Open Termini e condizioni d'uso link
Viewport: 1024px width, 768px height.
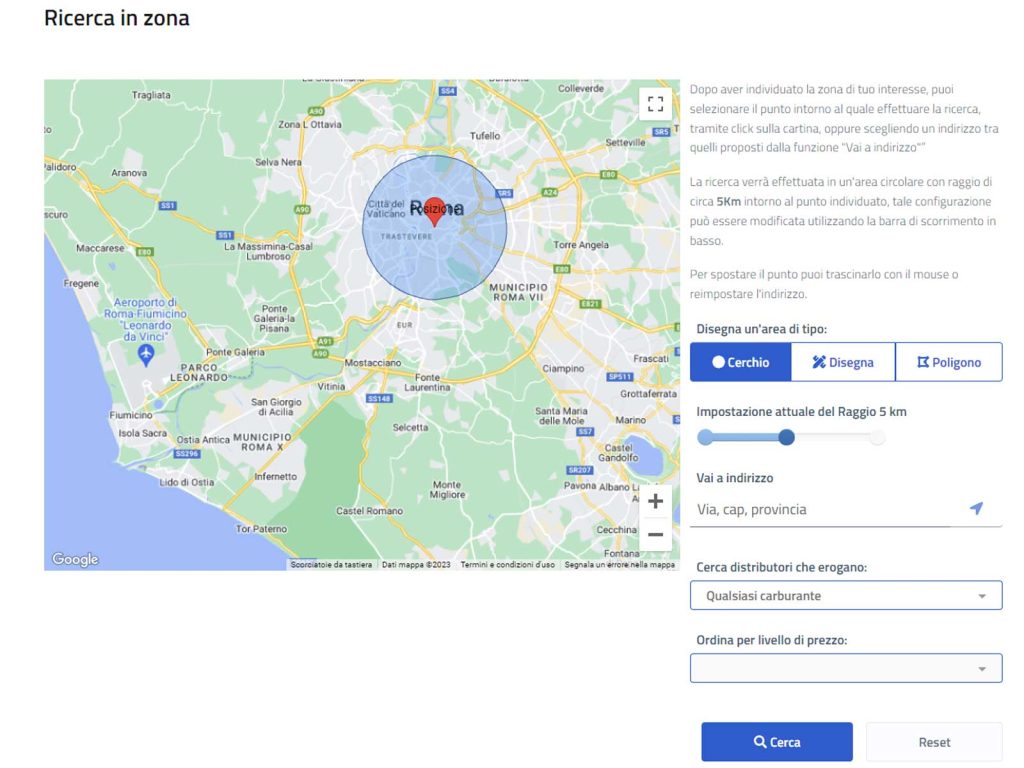click(x=507, y=564)
